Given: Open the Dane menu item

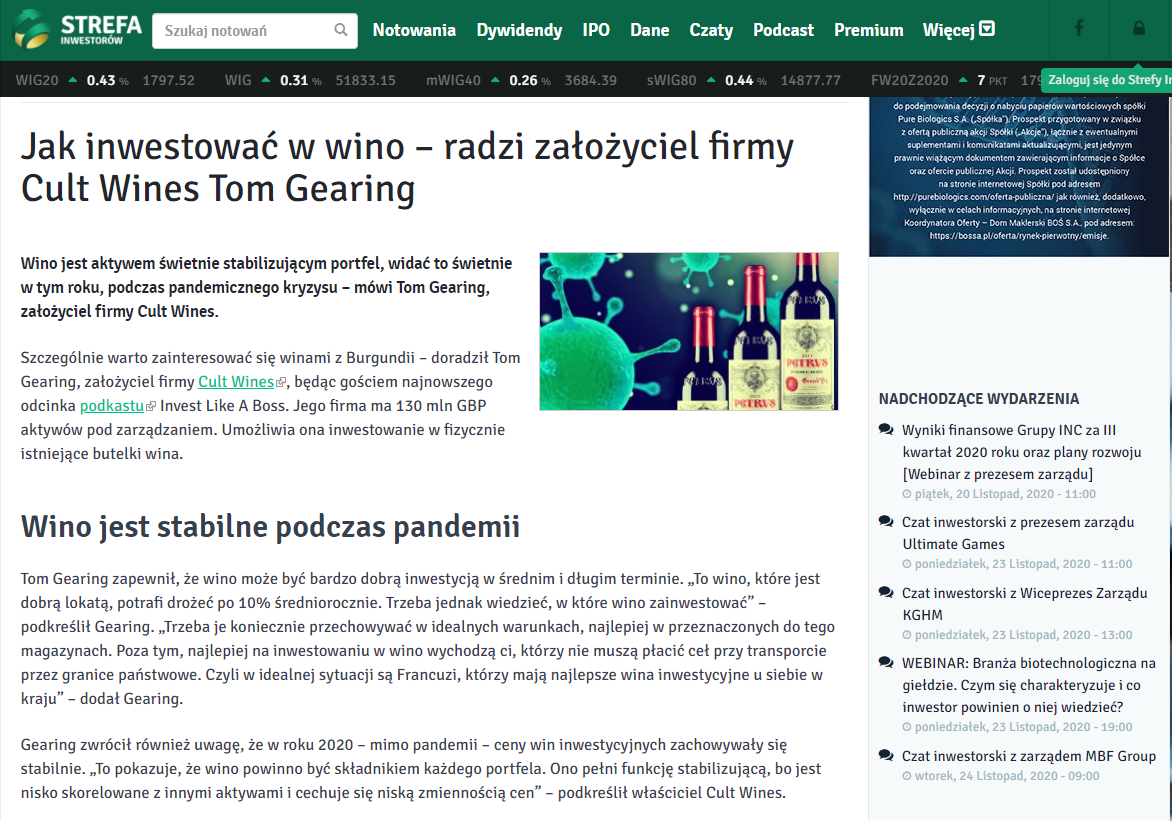Looking at the screenshot, I should (x=650, y=30).
